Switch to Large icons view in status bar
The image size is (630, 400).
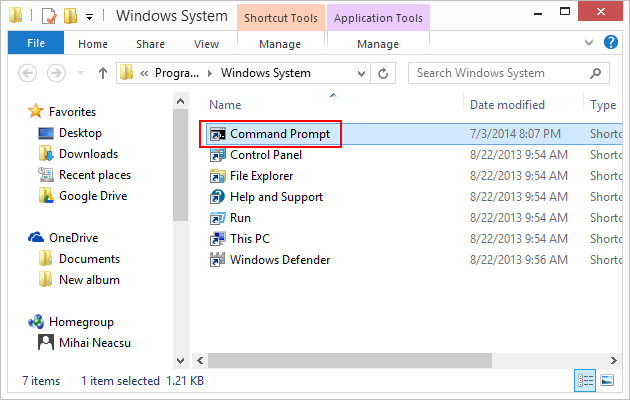(606, 381)
